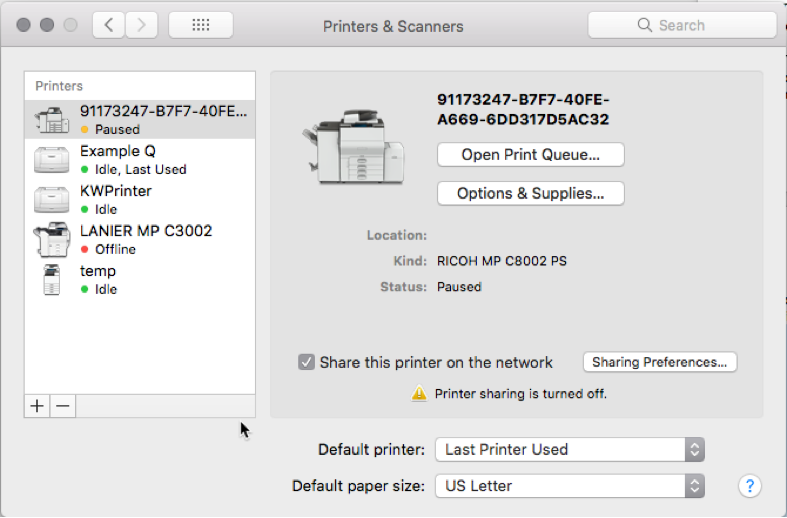Click the temp printer icon
This screenshot has height=518, width=787.
(52, 280)
